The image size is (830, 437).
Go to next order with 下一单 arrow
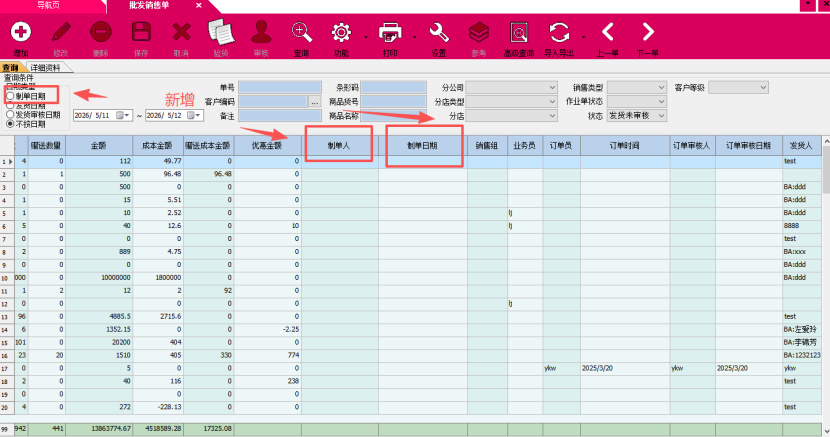coord(648,32)
